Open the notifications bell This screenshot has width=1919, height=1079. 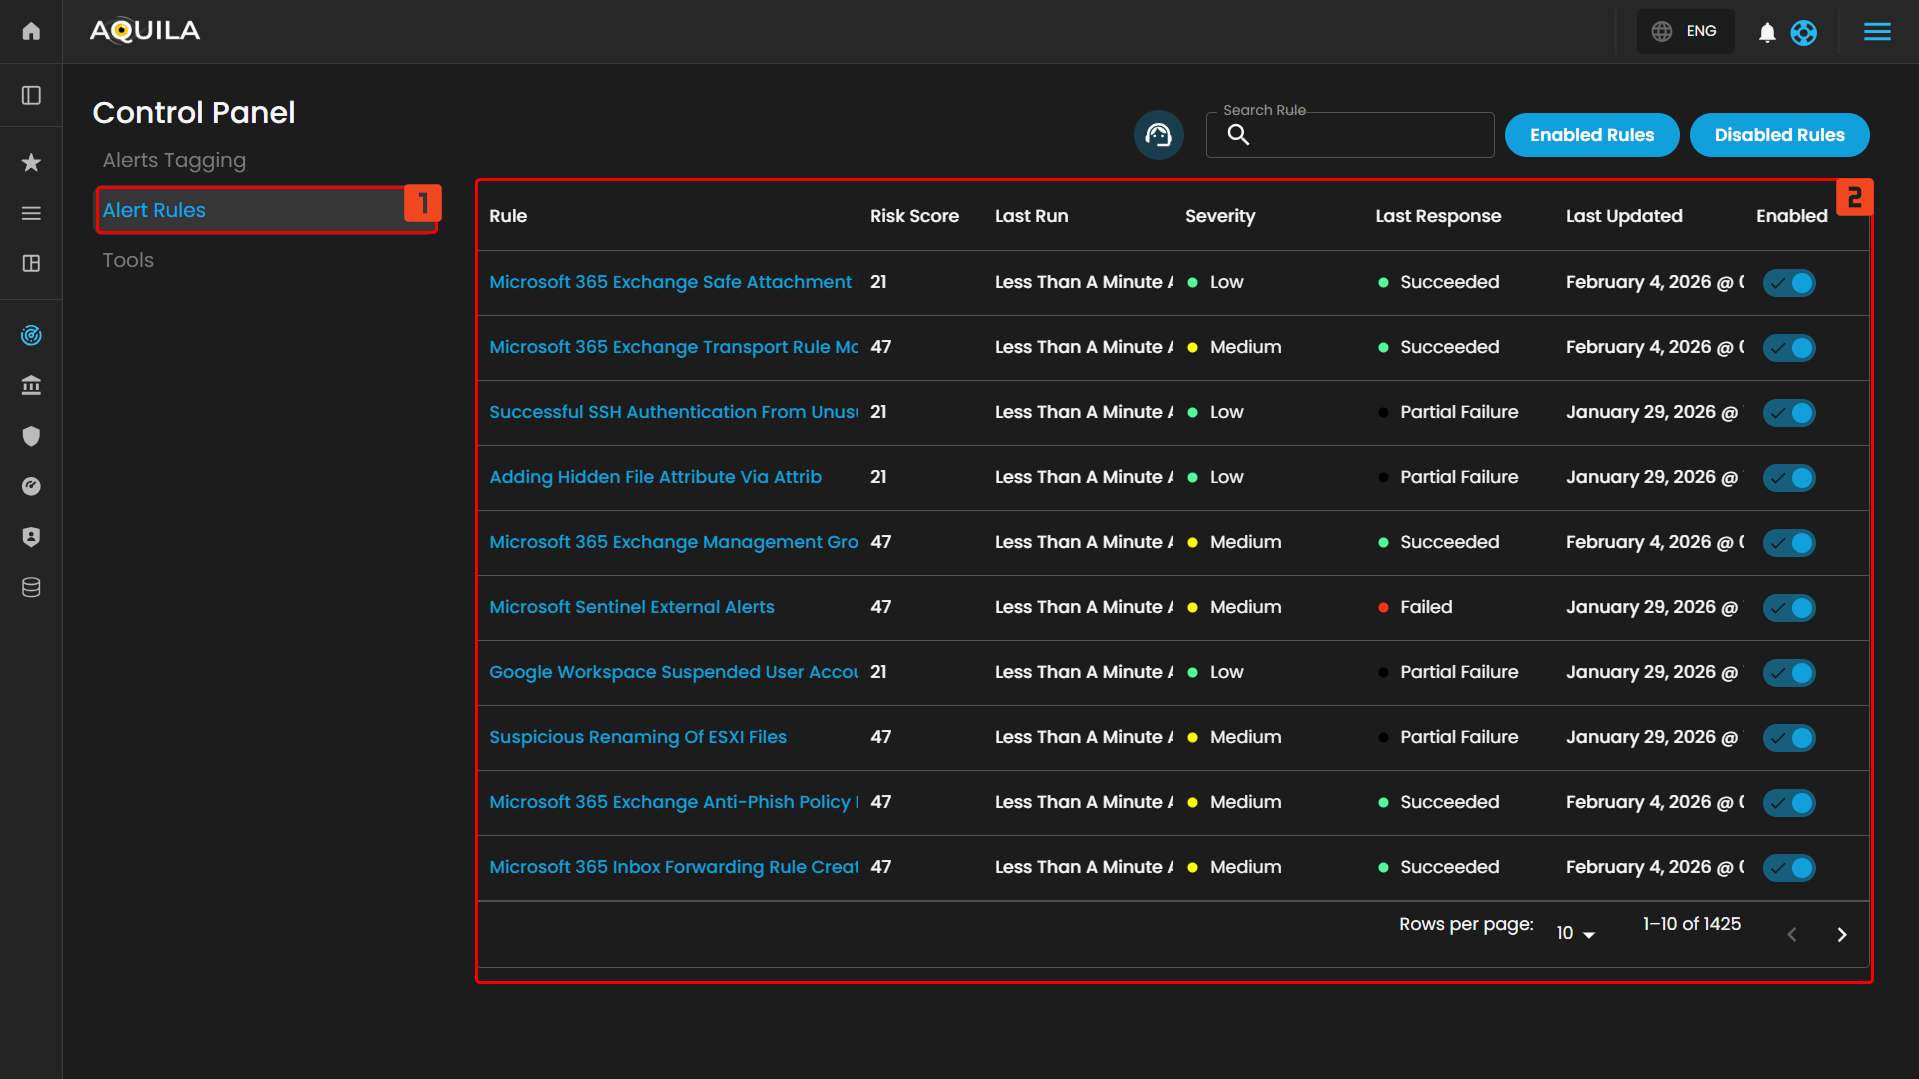coord(1767,33)
